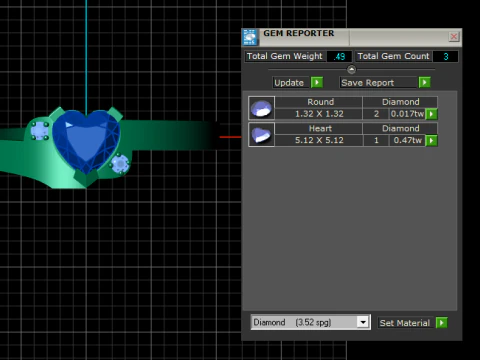Click the Diamond material cell in Round row
Viewport: 480px width, 360px height.
pyautogui.click(x=400, y=102)
